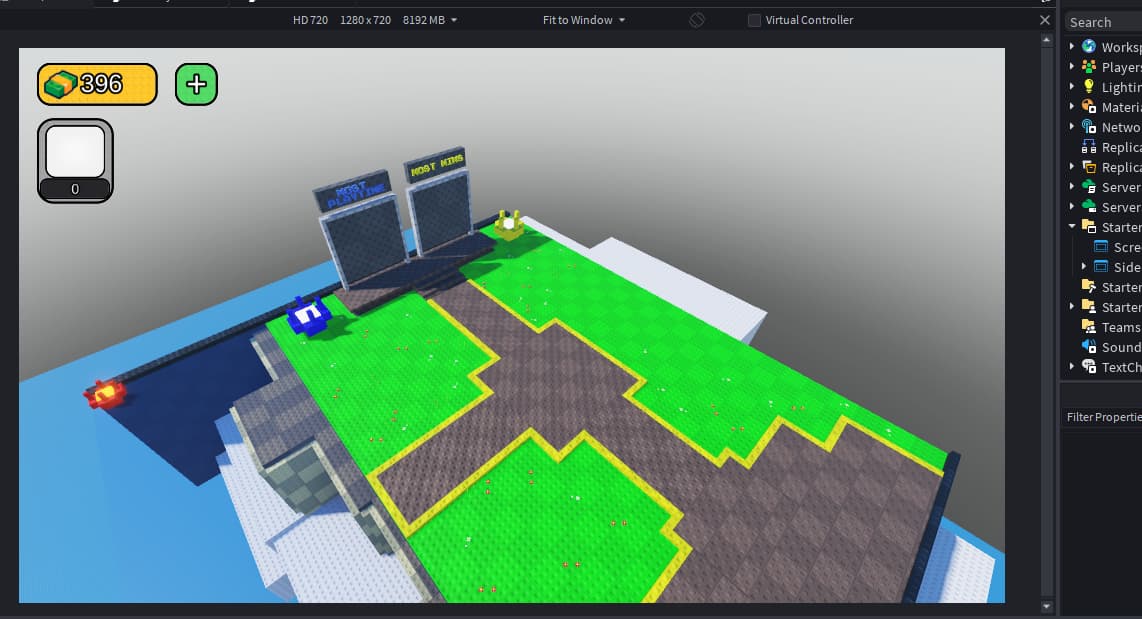The width and height of the screenshot is (1142, 619).
Task: Click the green plus buy-cash button
Action: tap(196, 84)
